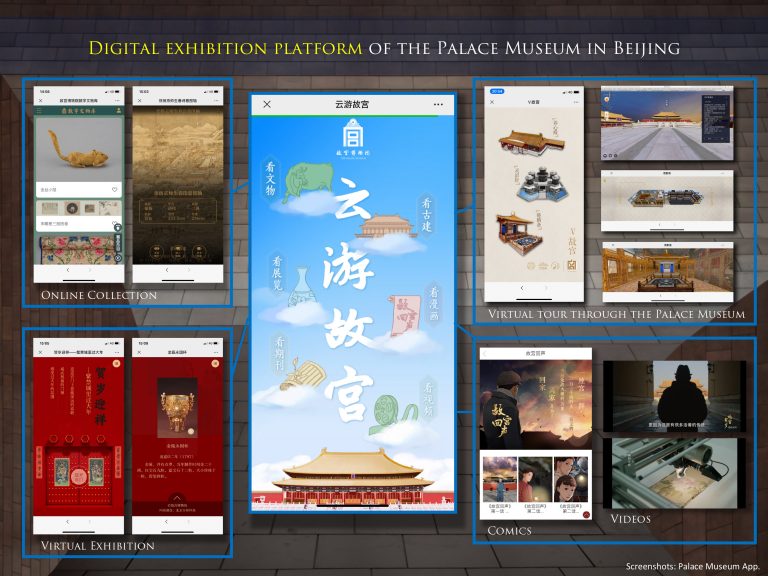Favorite the mouse figurine with heart icon
Viewport: 768px width, 576px height.
click(x=114, y=190)
